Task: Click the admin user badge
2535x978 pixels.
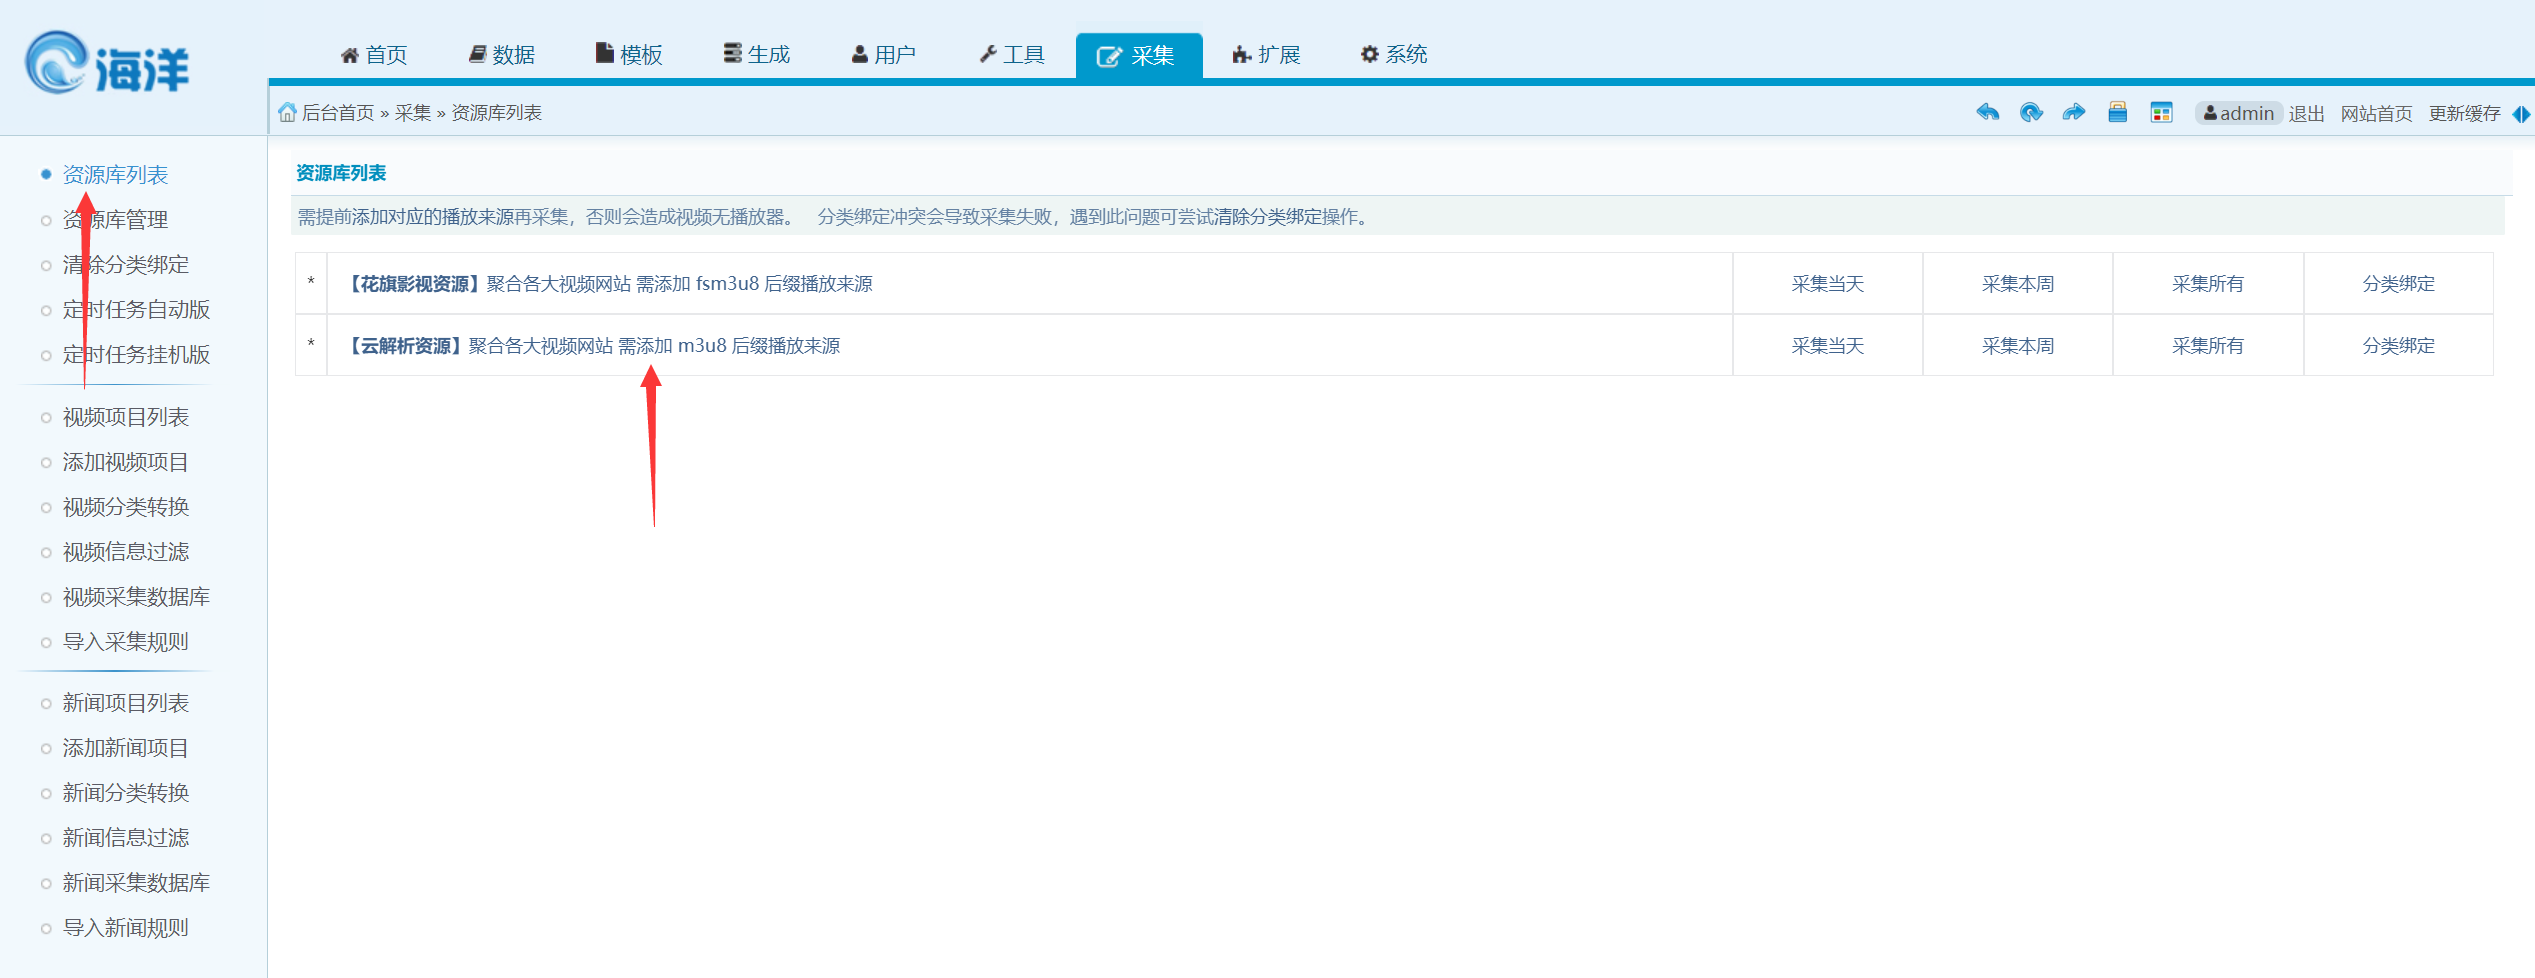Action: [2238, 114]
